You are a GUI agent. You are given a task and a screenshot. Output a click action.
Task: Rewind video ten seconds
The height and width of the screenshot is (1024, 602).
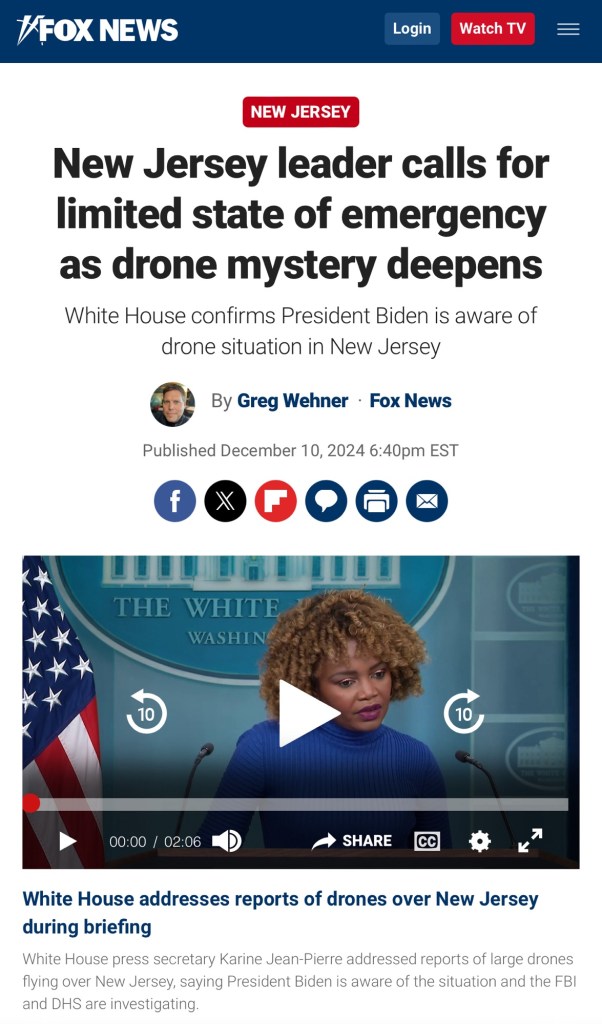[146, 712]
